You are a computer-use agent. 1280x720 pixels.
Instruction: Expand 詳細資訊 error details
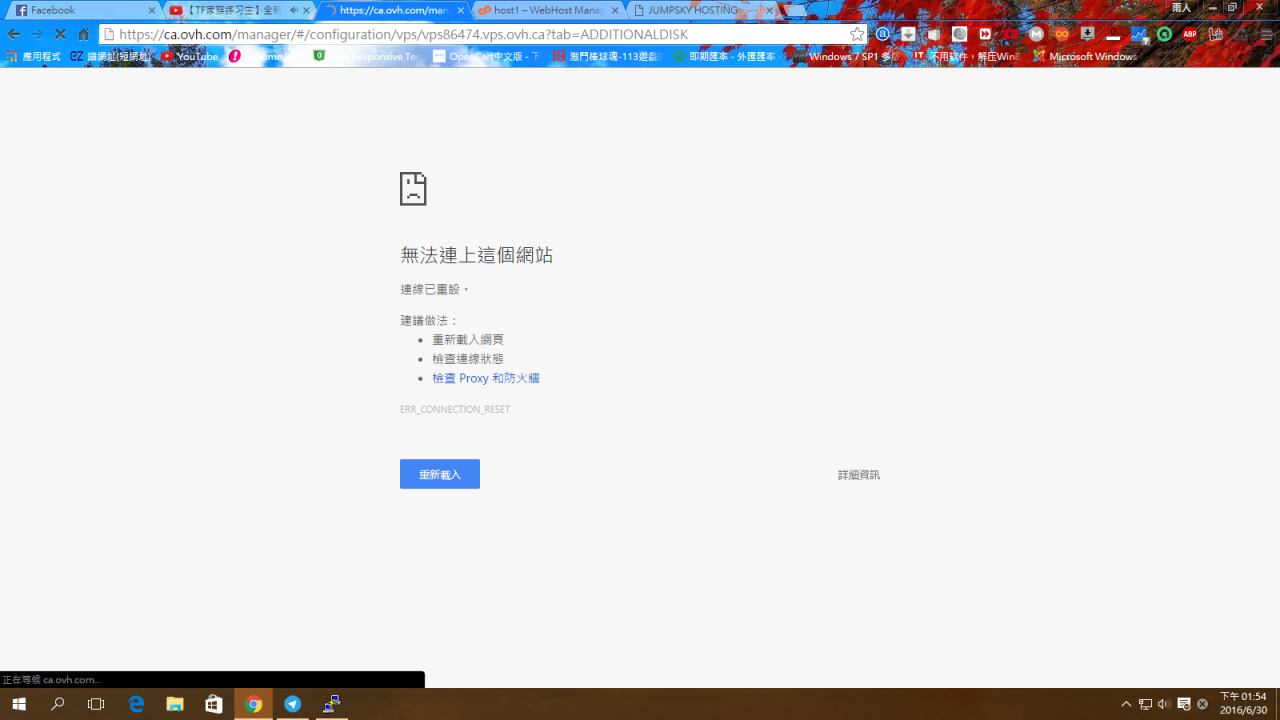tap(858, 475)
